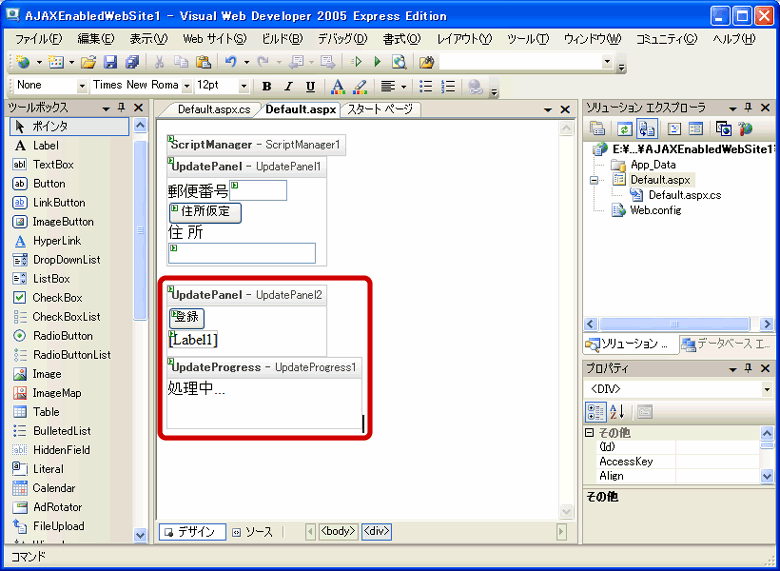This screenshot has width=780, height=571.
Task: Open the Undo history dropdown arrow
Action: (x=246, y=62)
